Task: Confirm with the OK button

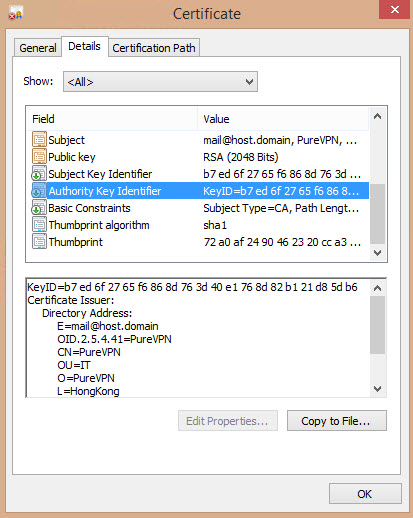Action: (x=365, y=494)
